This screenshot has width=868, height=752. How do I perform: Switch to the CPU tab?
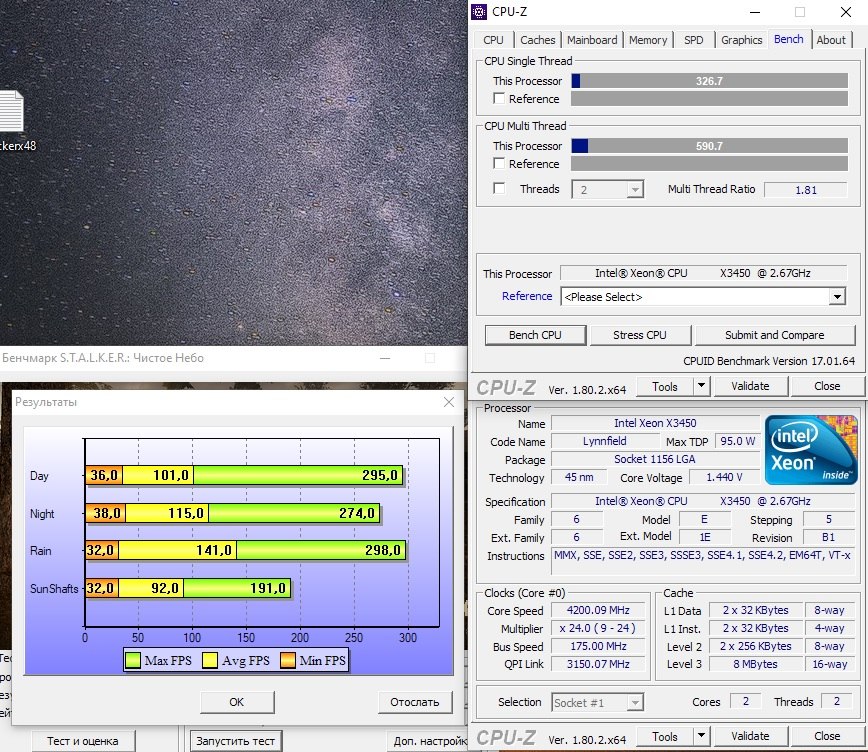(493, 40)
